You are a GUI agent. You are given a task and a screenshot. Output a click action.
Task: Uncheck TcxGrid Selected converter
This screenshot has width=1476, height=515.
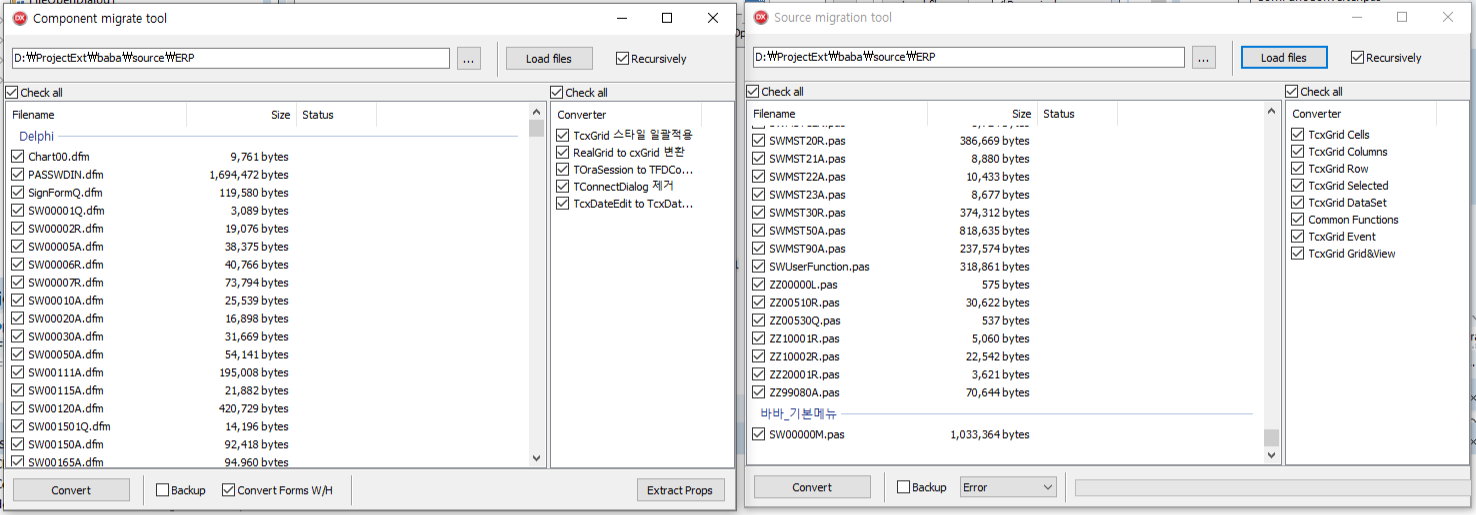1298,185
